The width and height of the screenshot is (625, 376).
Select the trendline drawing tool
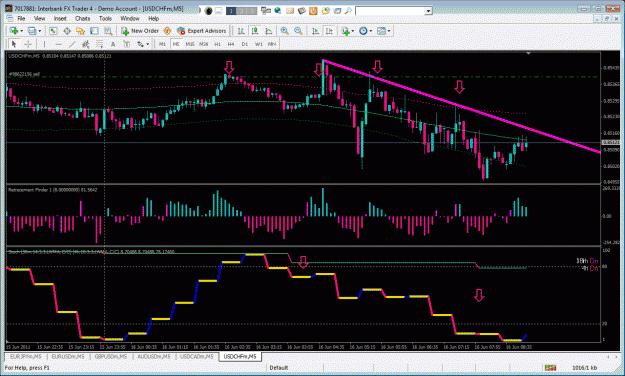pos(72,44)
